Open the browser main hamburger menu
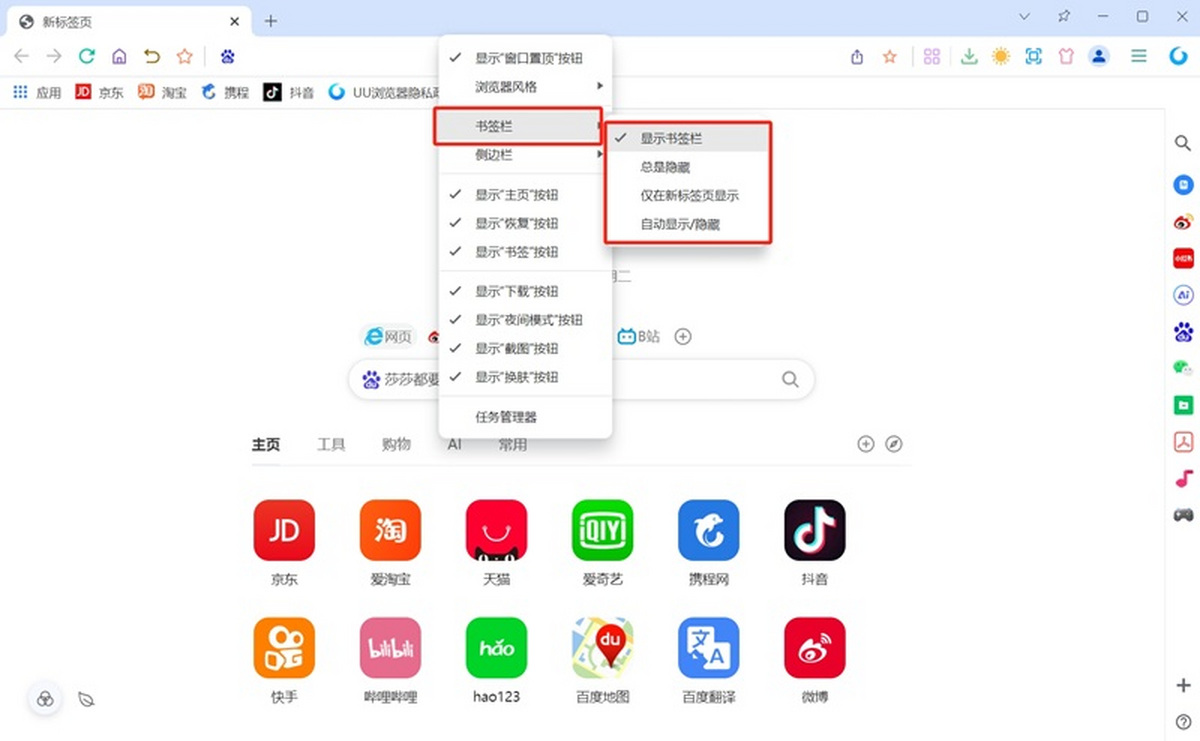Image resolution: width=1200 pixels, height=741 pixels. click(x=1139, y=57)
